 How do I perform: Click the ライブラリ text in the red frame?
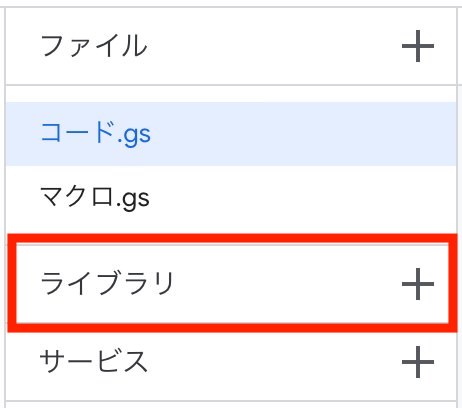pos(107,283)
